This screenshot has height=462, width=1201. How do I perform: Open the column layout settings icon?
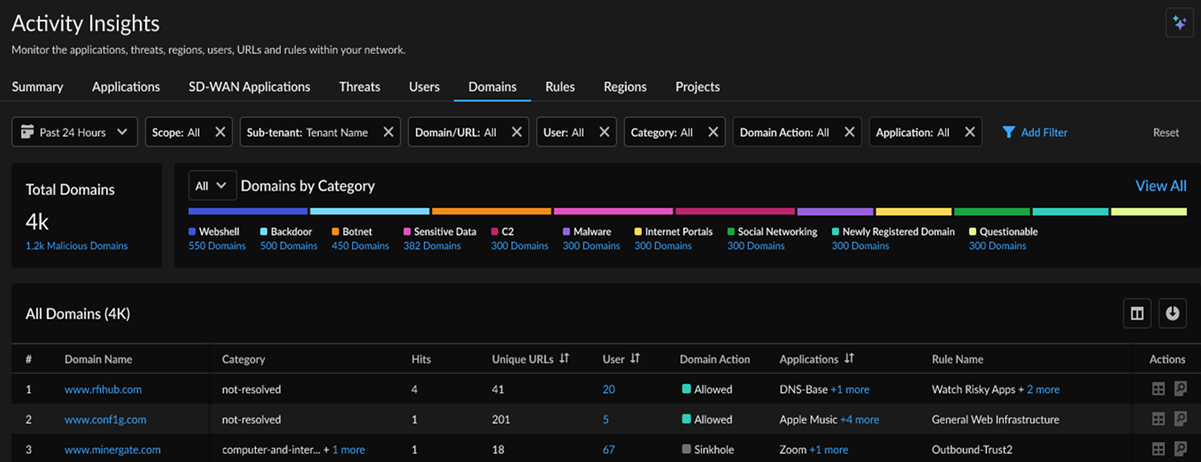(x=1137, y=314)
